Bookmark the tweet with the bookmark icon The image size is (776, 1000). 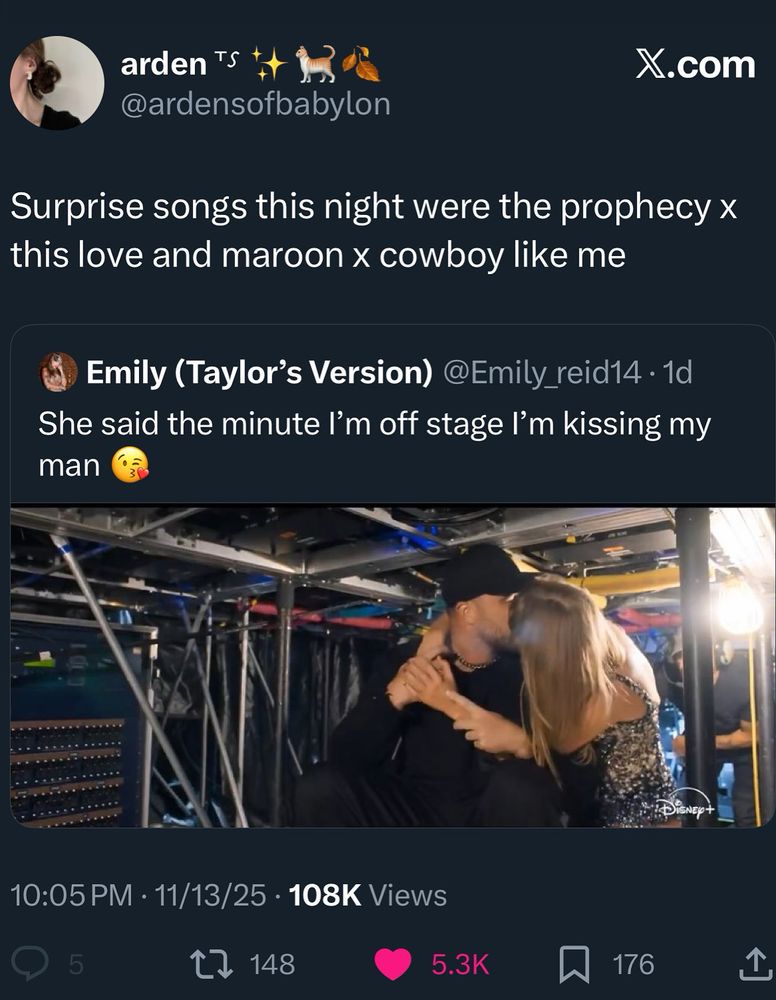573,964
